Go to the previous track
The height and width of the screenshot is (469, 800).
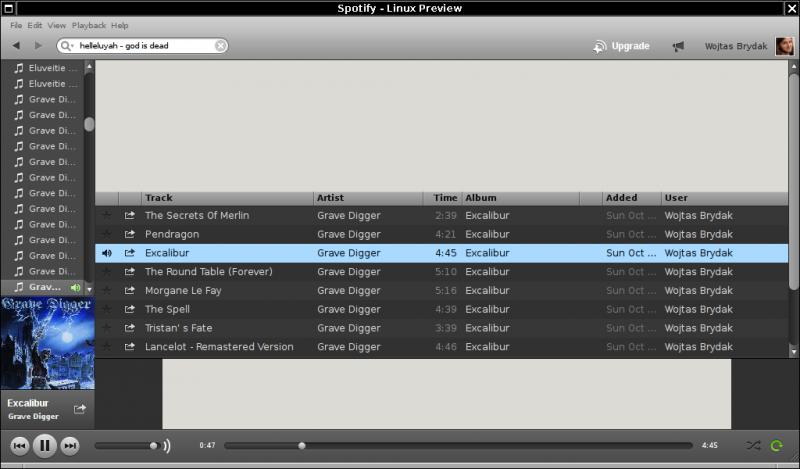pos(20,446)
